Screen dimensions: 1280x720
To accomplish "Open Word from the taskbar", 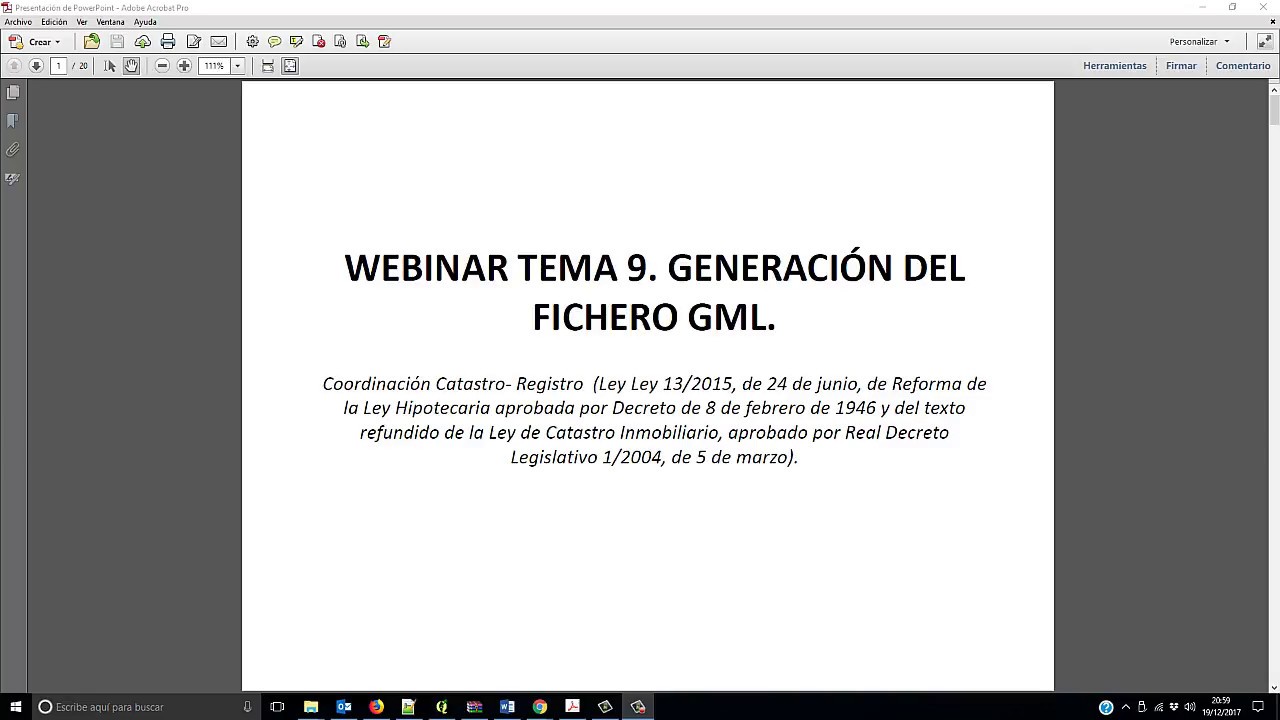I will [507, 707].
